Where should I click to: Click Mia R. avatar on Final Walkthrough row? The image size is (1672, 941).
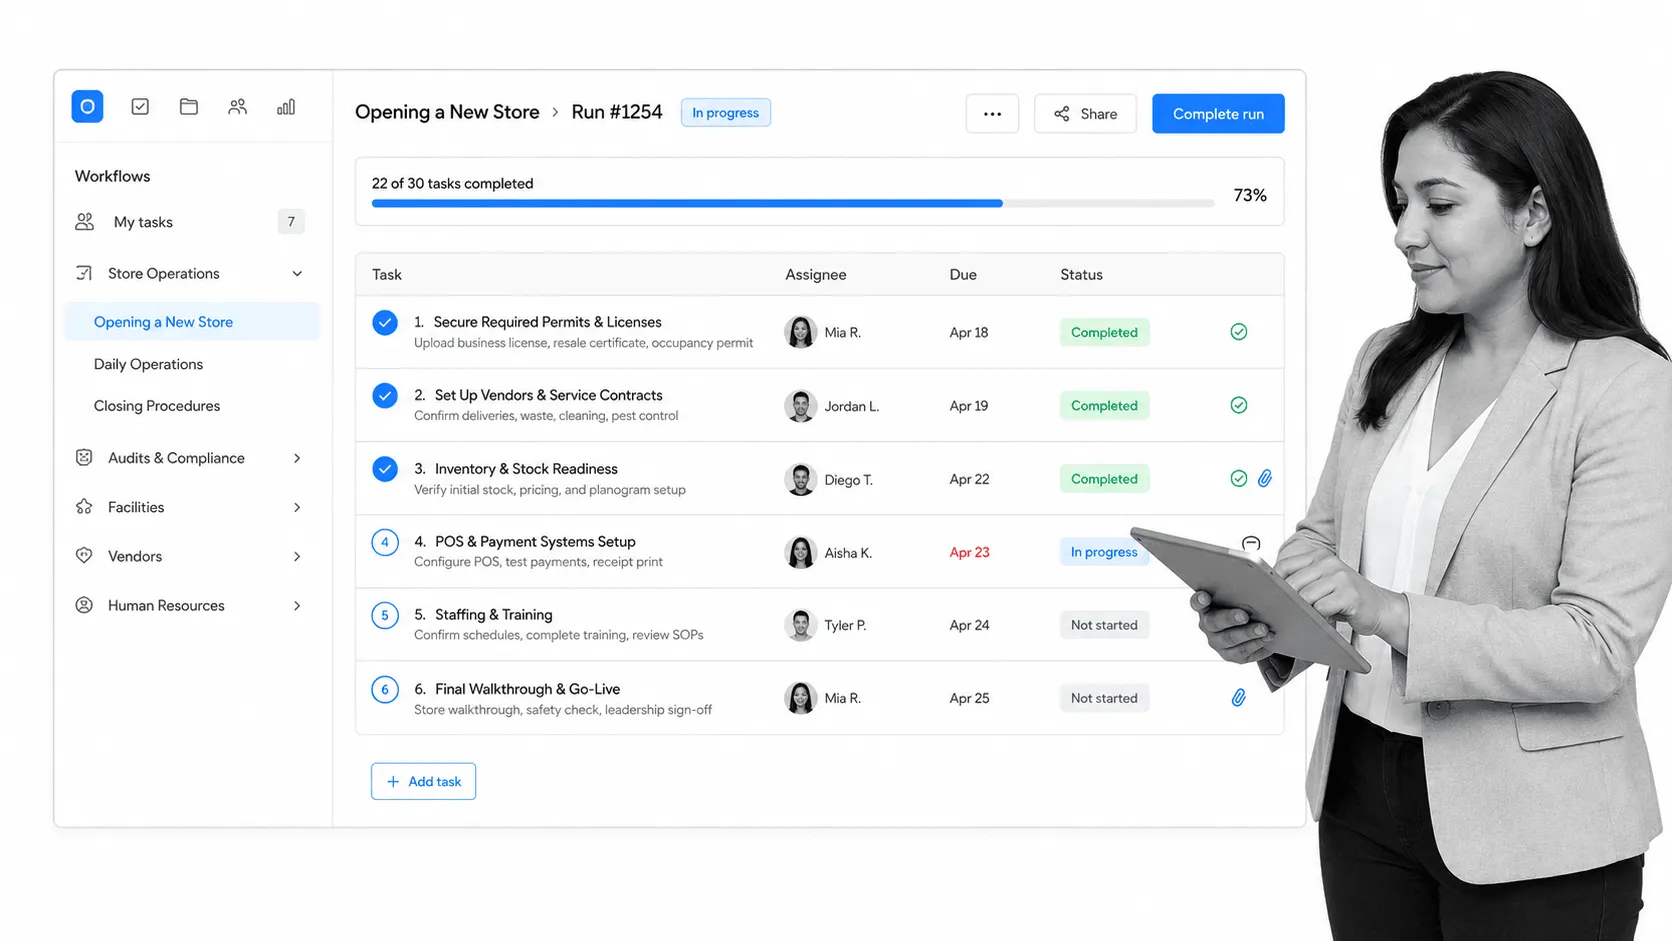tap(800, 698)
